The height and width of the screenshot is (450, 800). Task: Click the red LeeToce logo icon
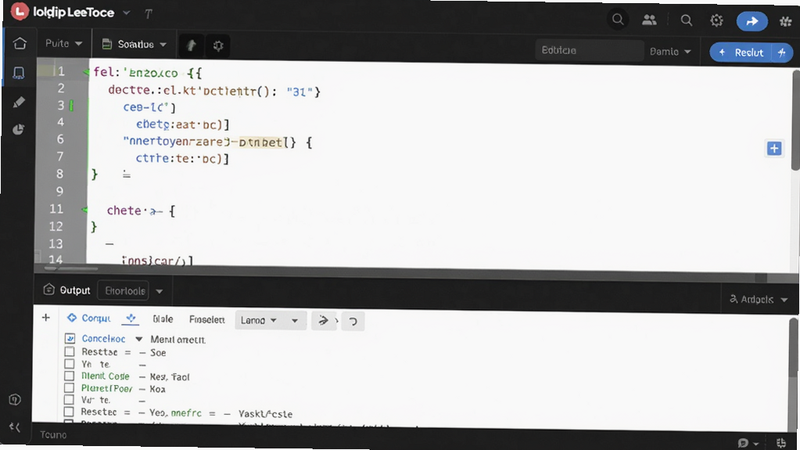click(20, 11)
